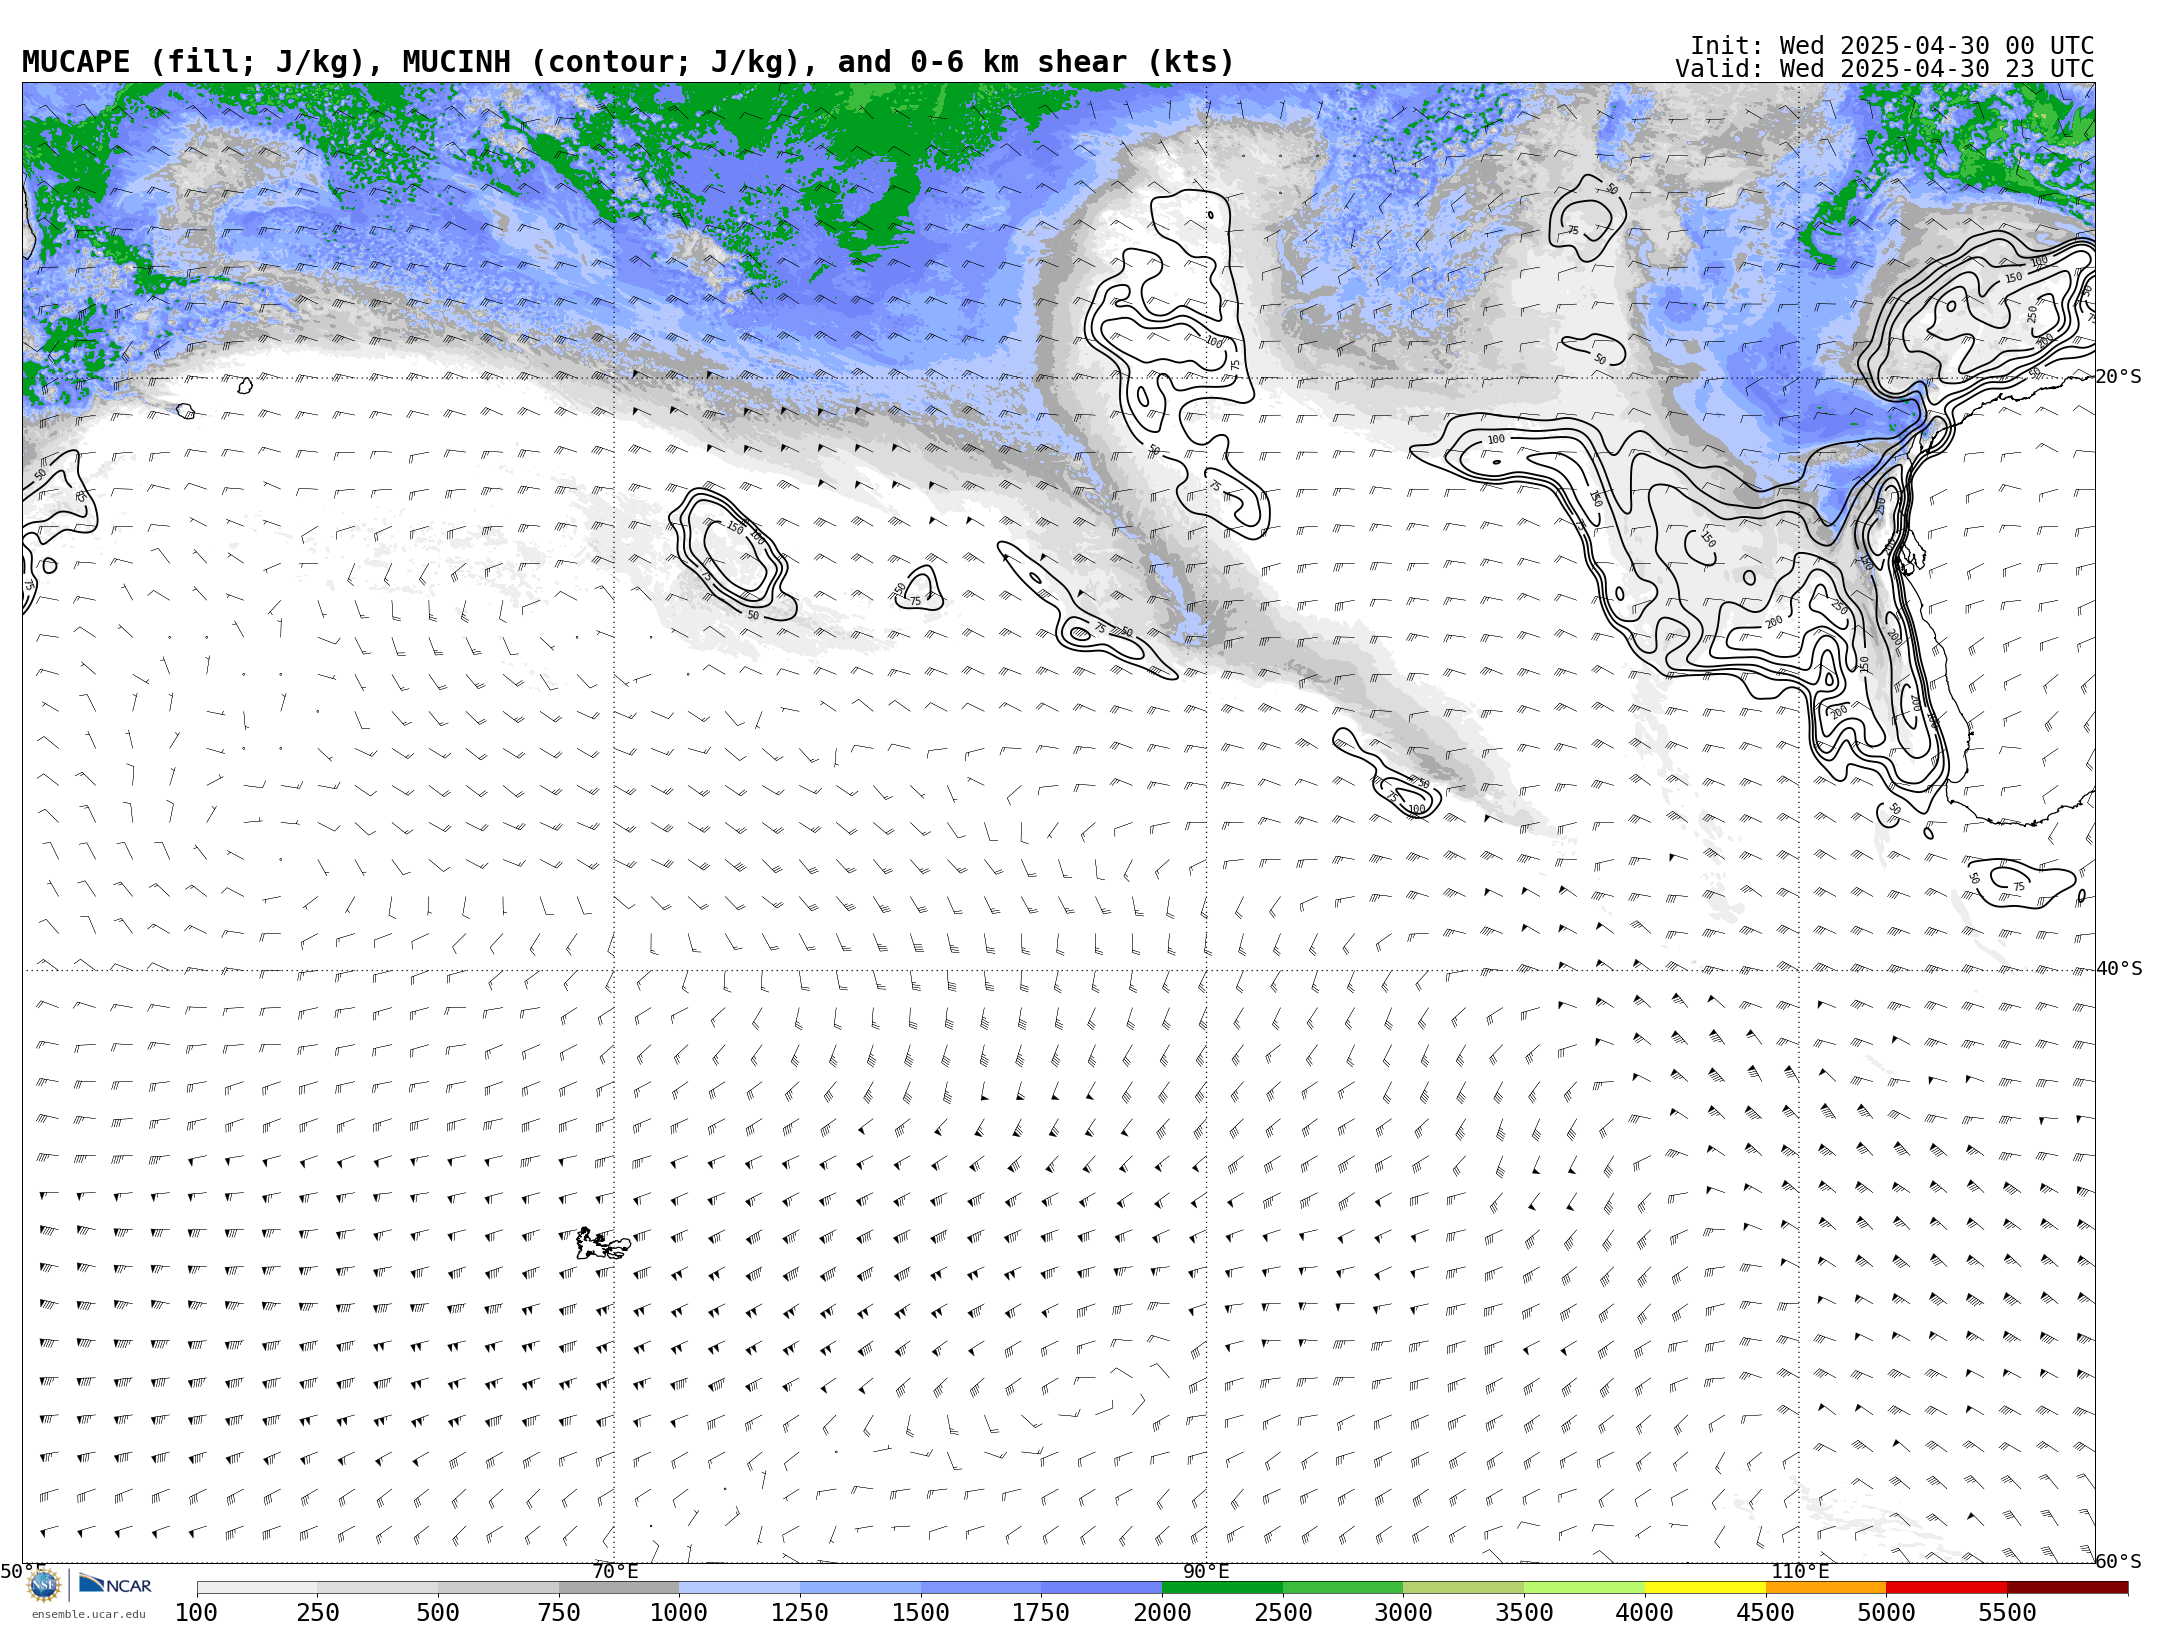Pick the pale blue swatch between 1000 and 1250
Image resolution: width=2160 pixels, height=1626 pixels.
pyautogui.click(x=739, y=1588)
